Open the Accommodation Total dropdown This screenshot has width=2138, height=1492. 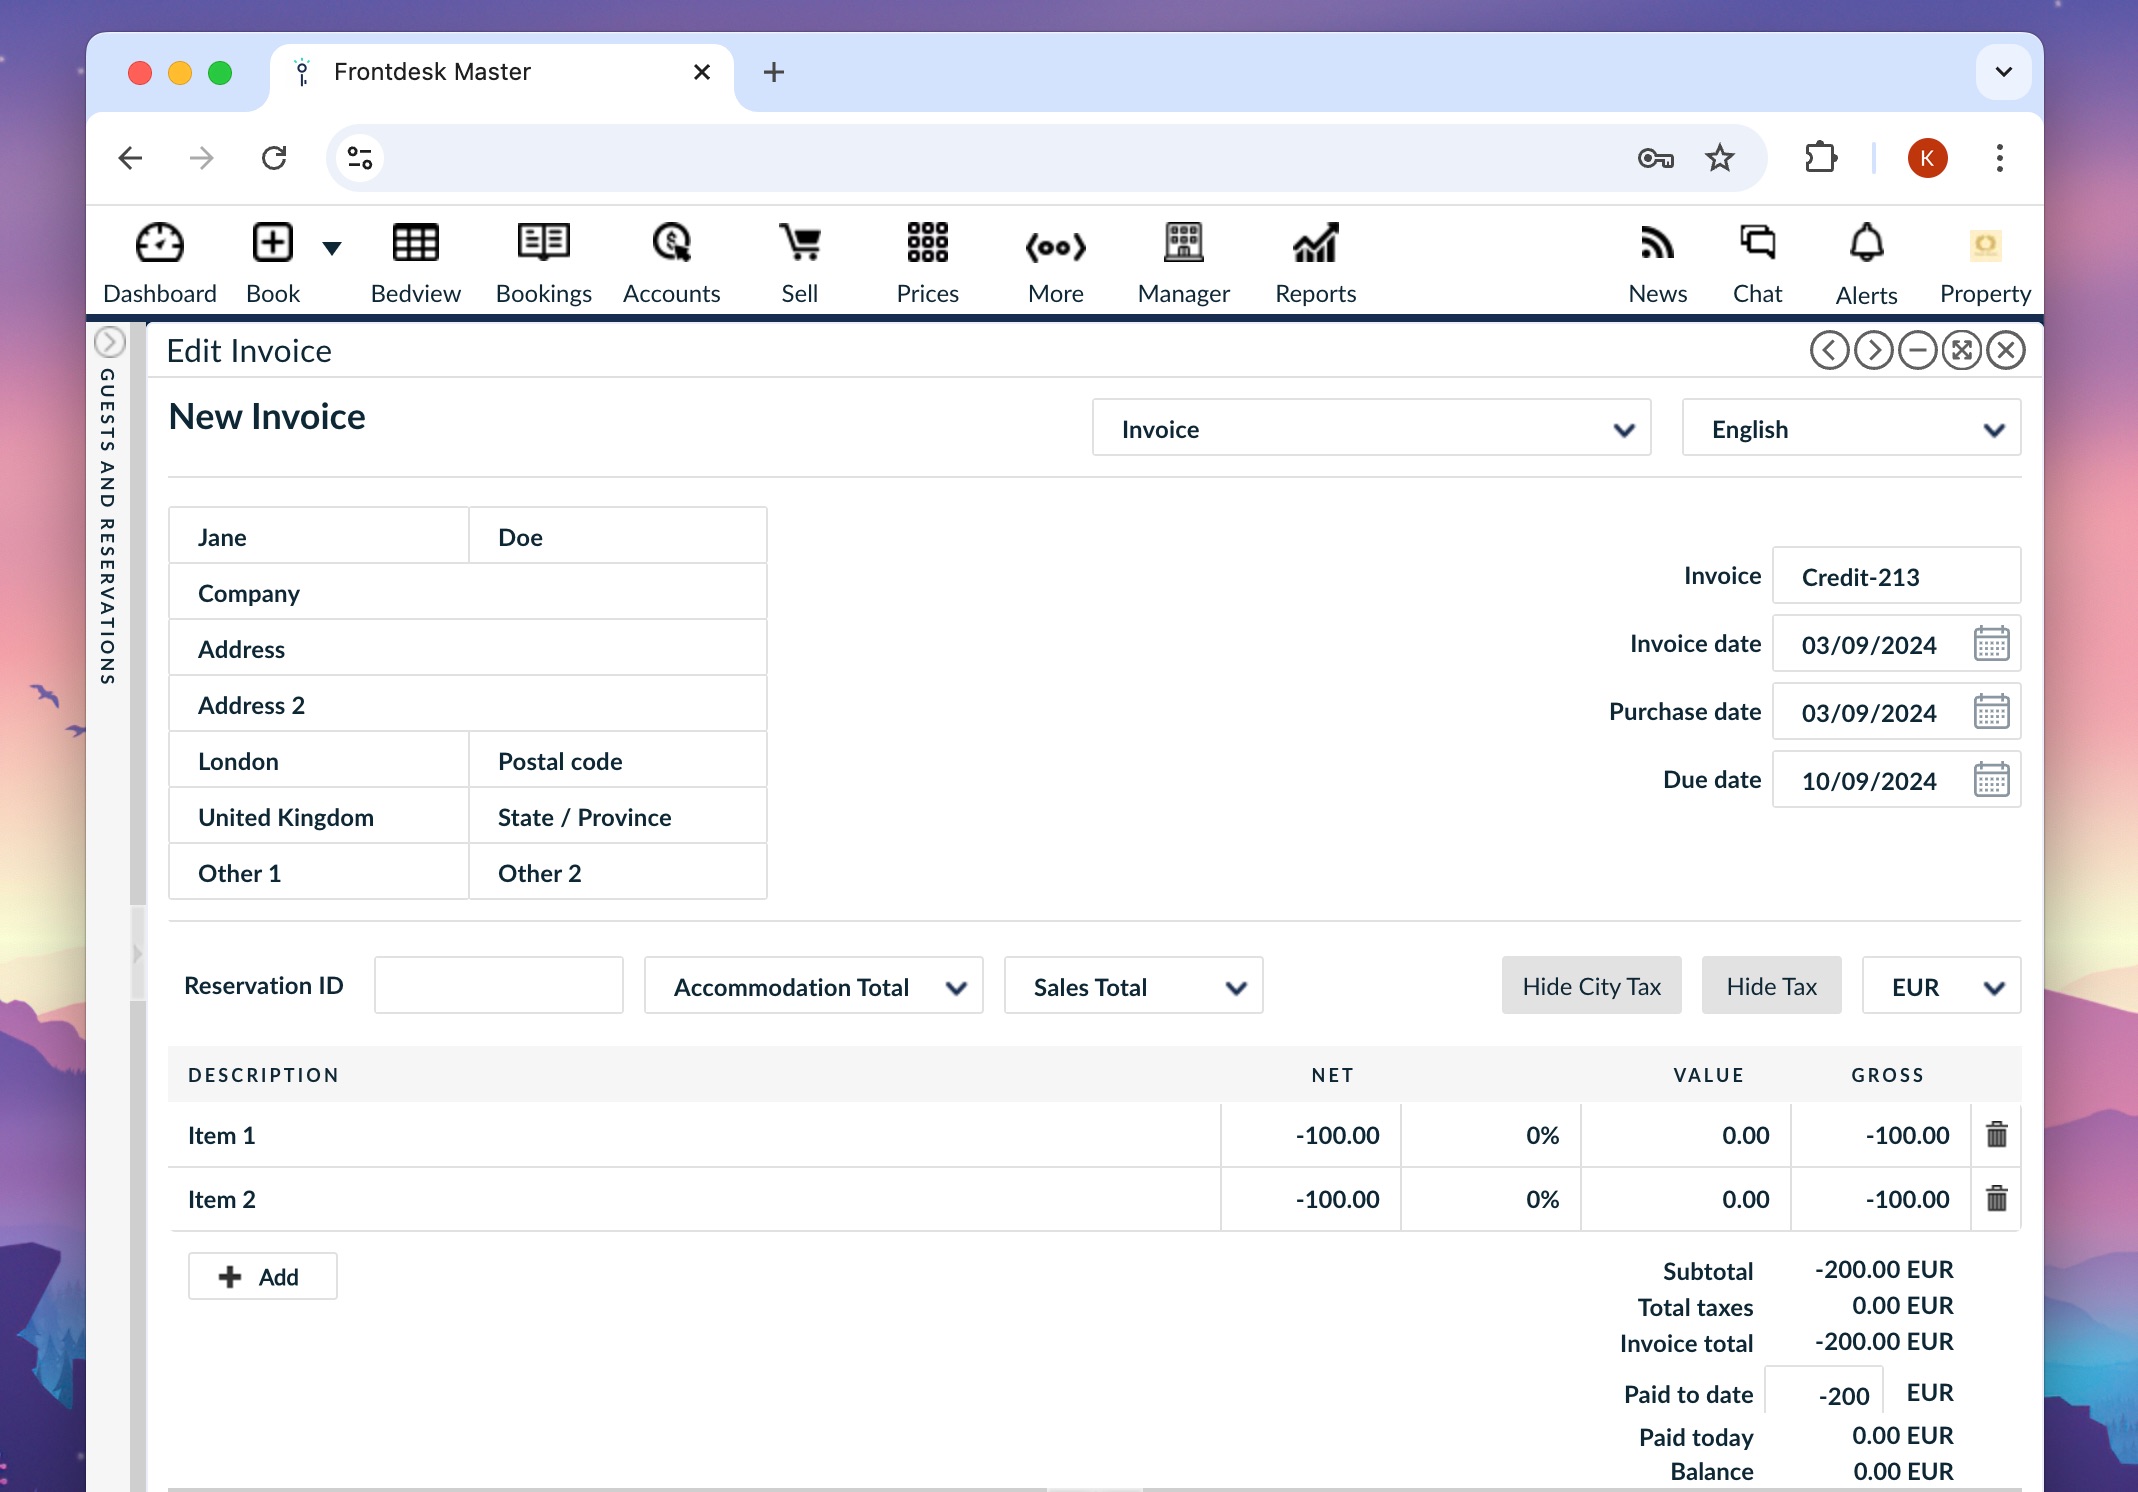pyautogui.click(x=813, y=986)
